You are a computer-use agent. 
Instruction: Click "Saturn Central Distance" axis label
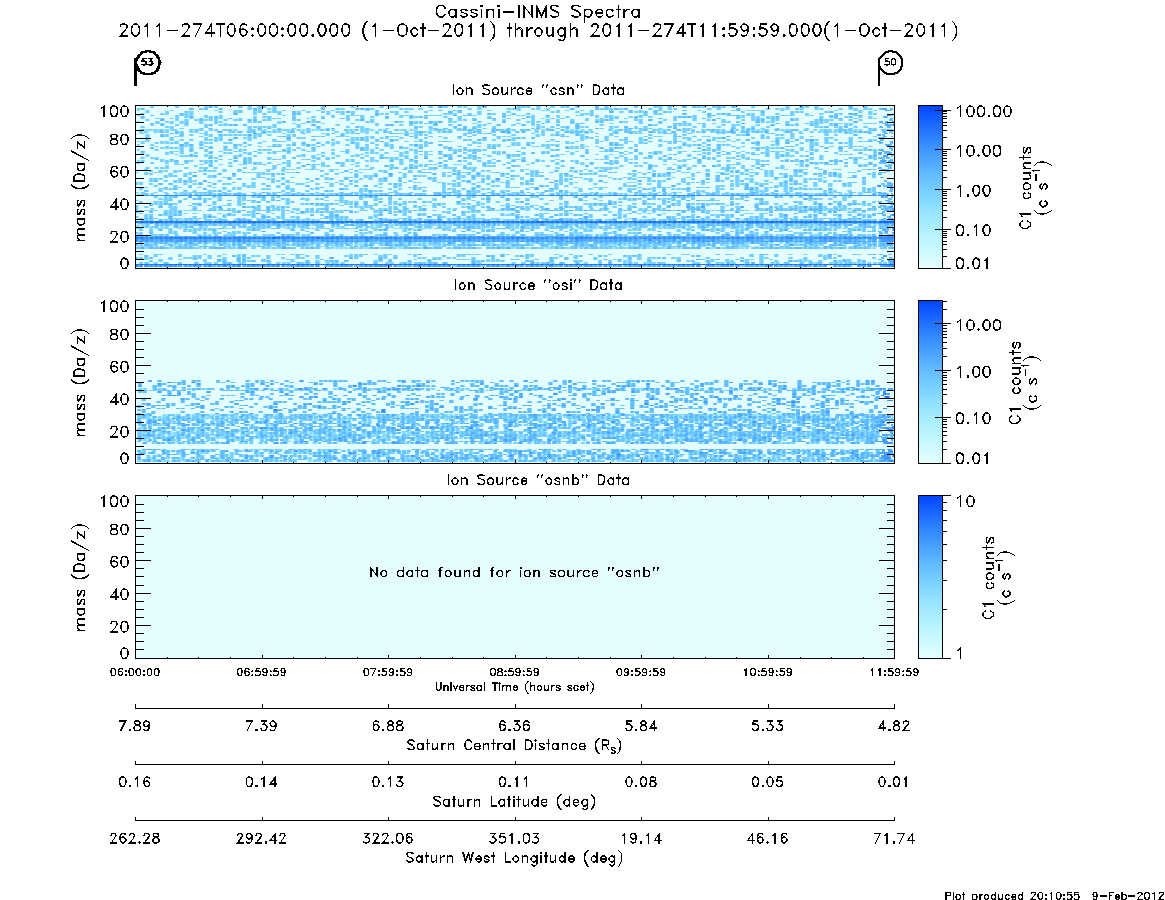click(x=514, y=745)
